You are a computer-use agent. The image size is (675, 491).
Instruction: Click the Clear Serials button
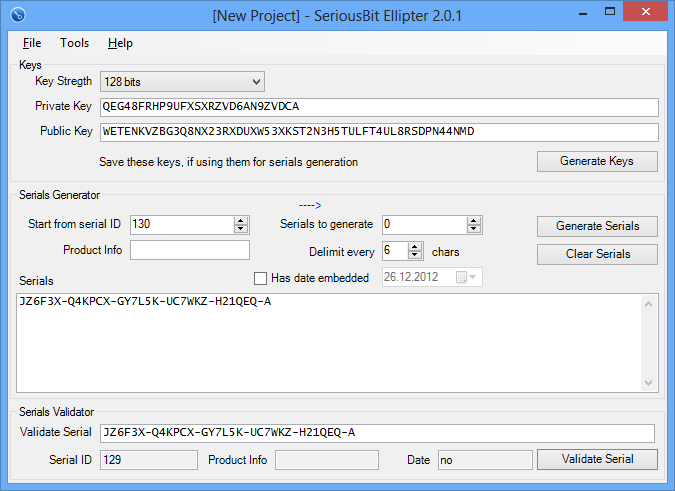[x=597, y=254]
